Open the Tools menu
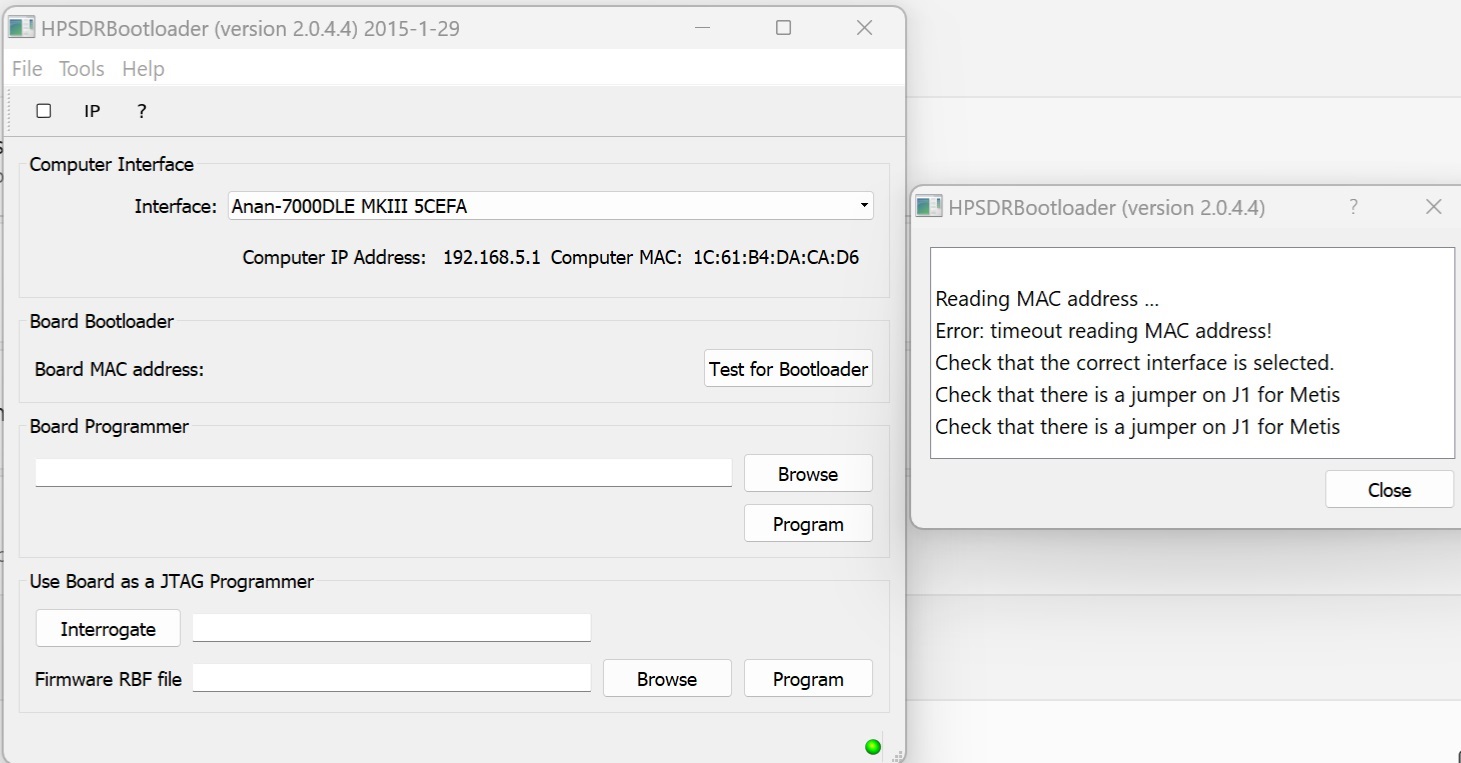Viewport: 1461px width, 763px height. (x=82, y=68)
